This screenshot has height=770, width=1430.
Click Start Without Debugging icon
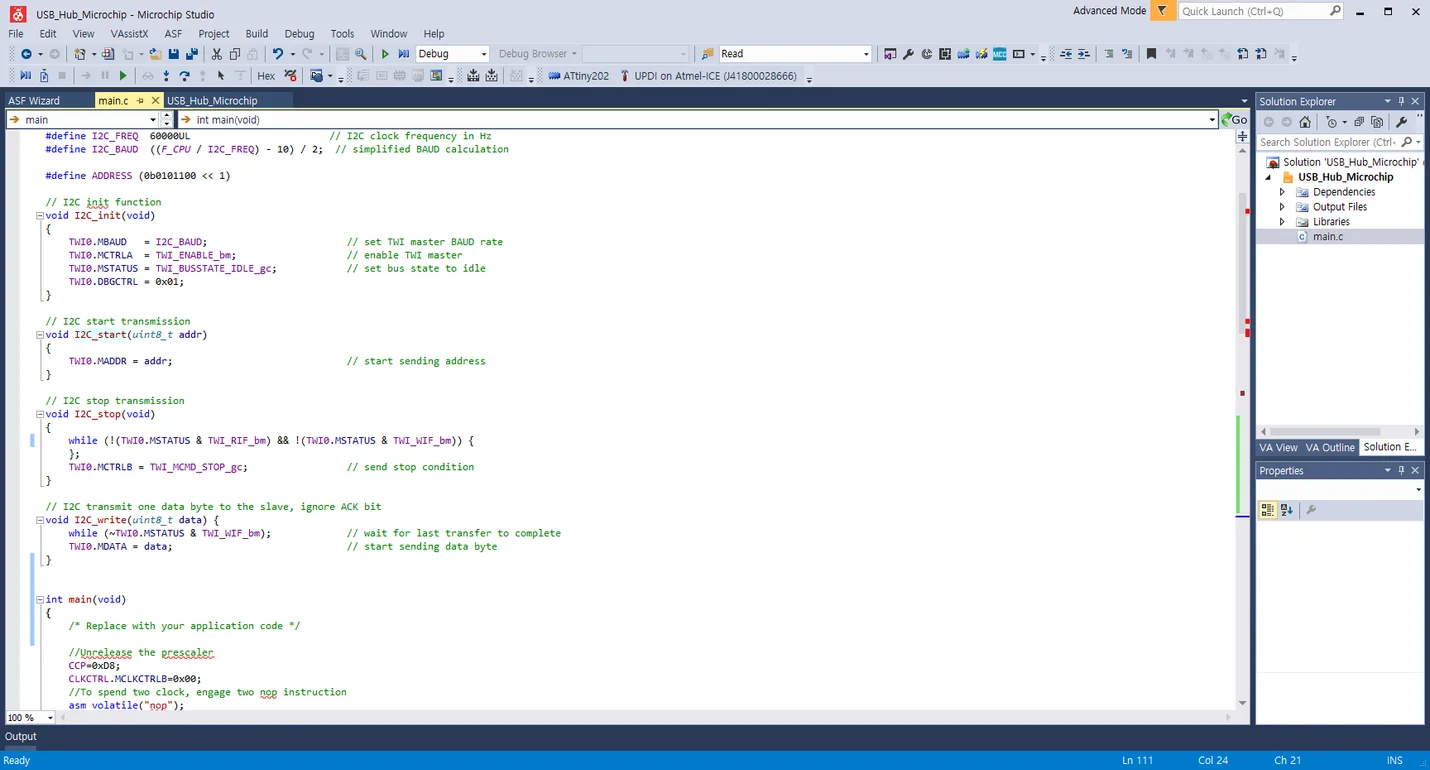click(x=404, y=54)
